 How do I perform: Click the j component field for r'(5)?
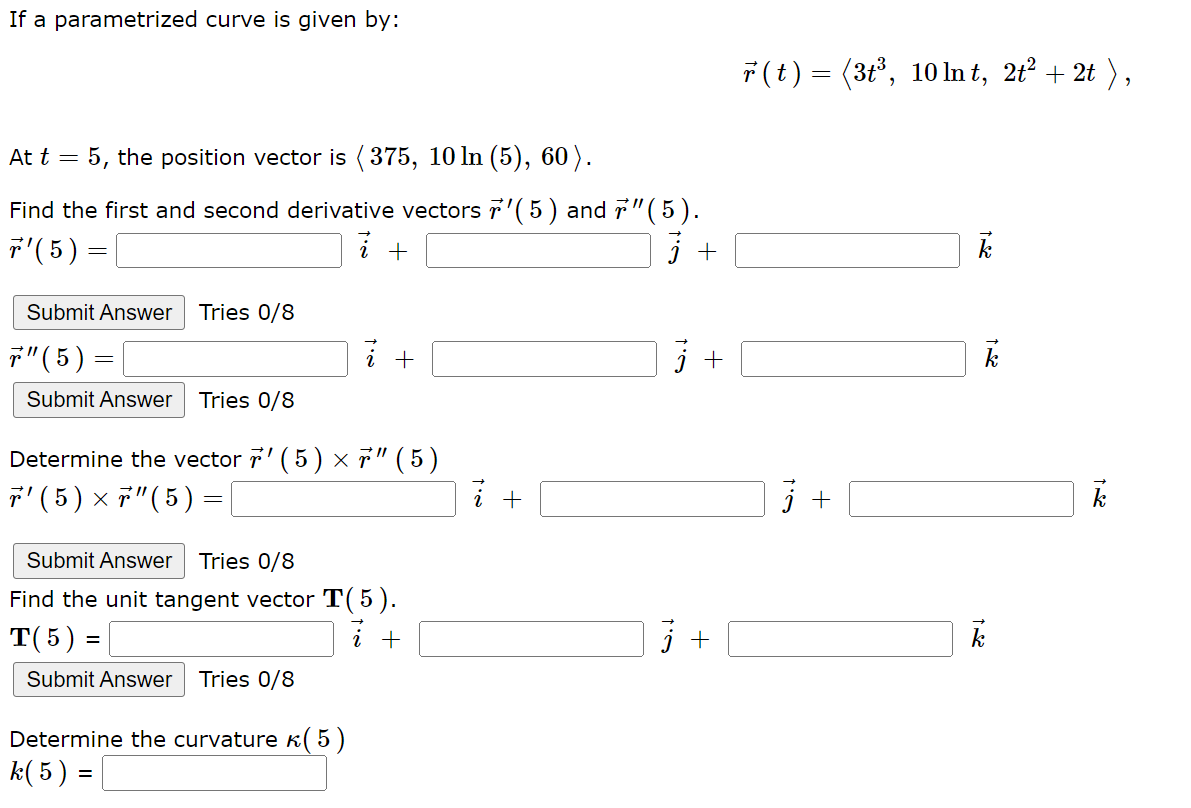tap(538, 250)
